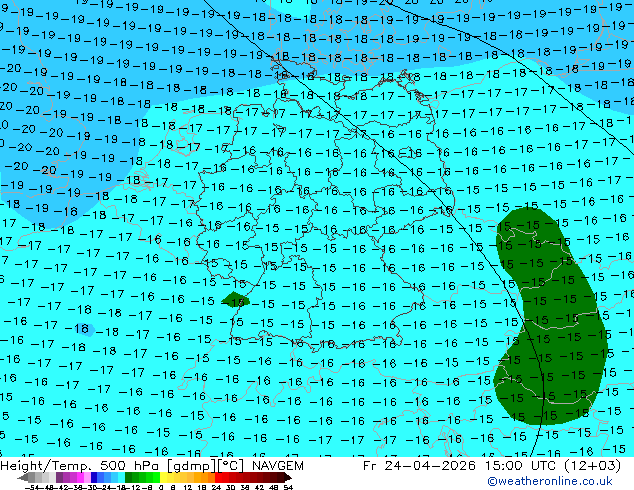Click the 'Height/Temp. 500 hPa' title text
634x490 pixels.
click(81, 466)
